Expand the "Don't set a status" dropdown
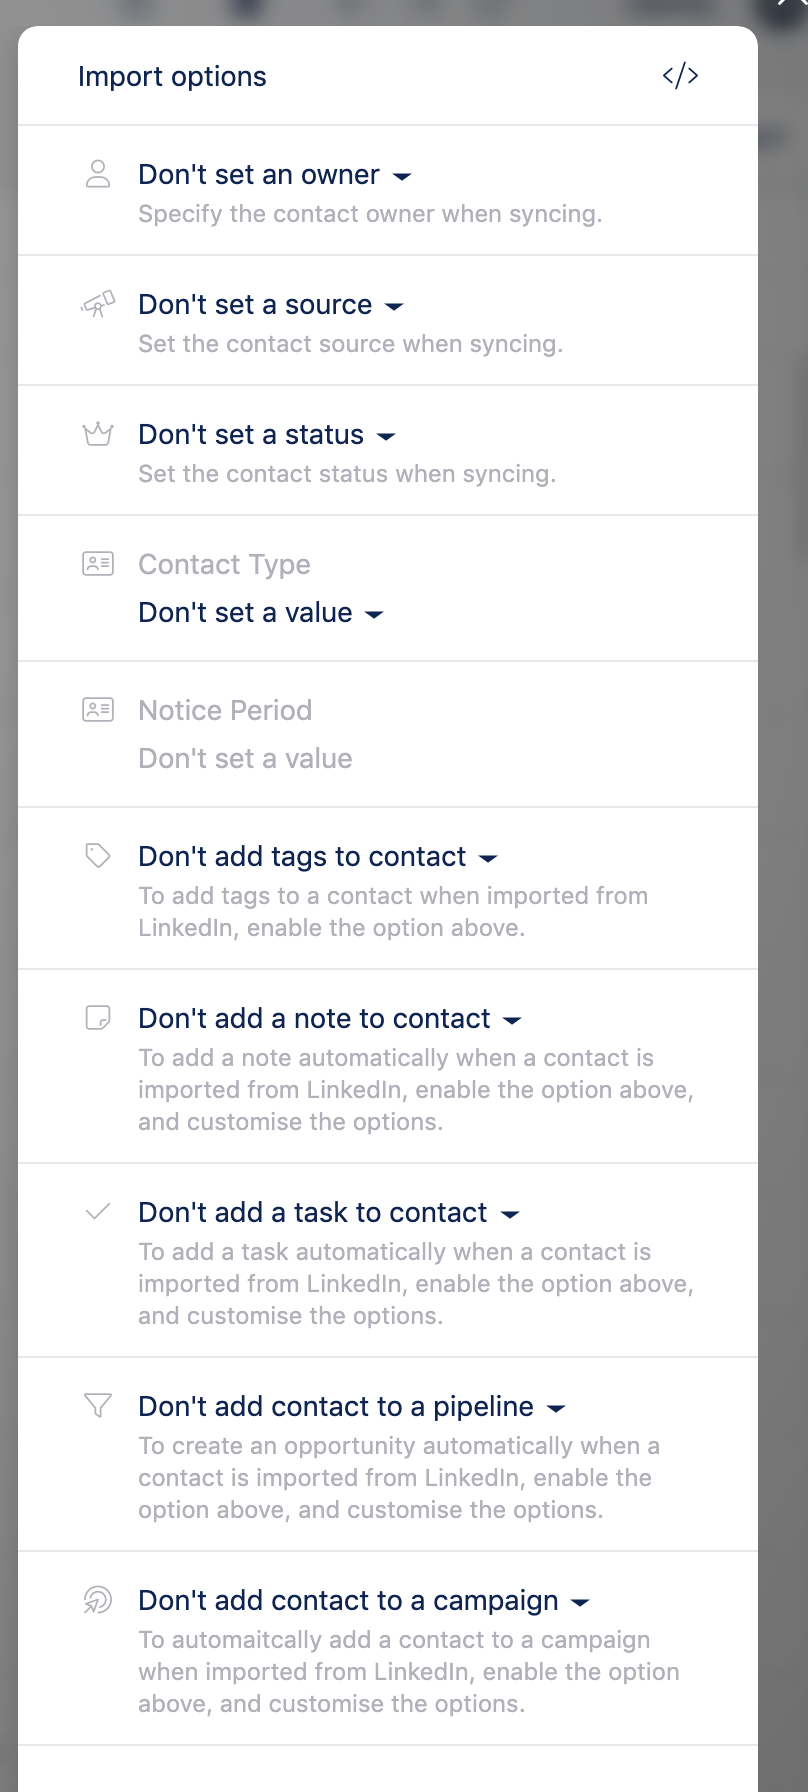Screen dimensions: 808x1792 click(x=267, y=435)
